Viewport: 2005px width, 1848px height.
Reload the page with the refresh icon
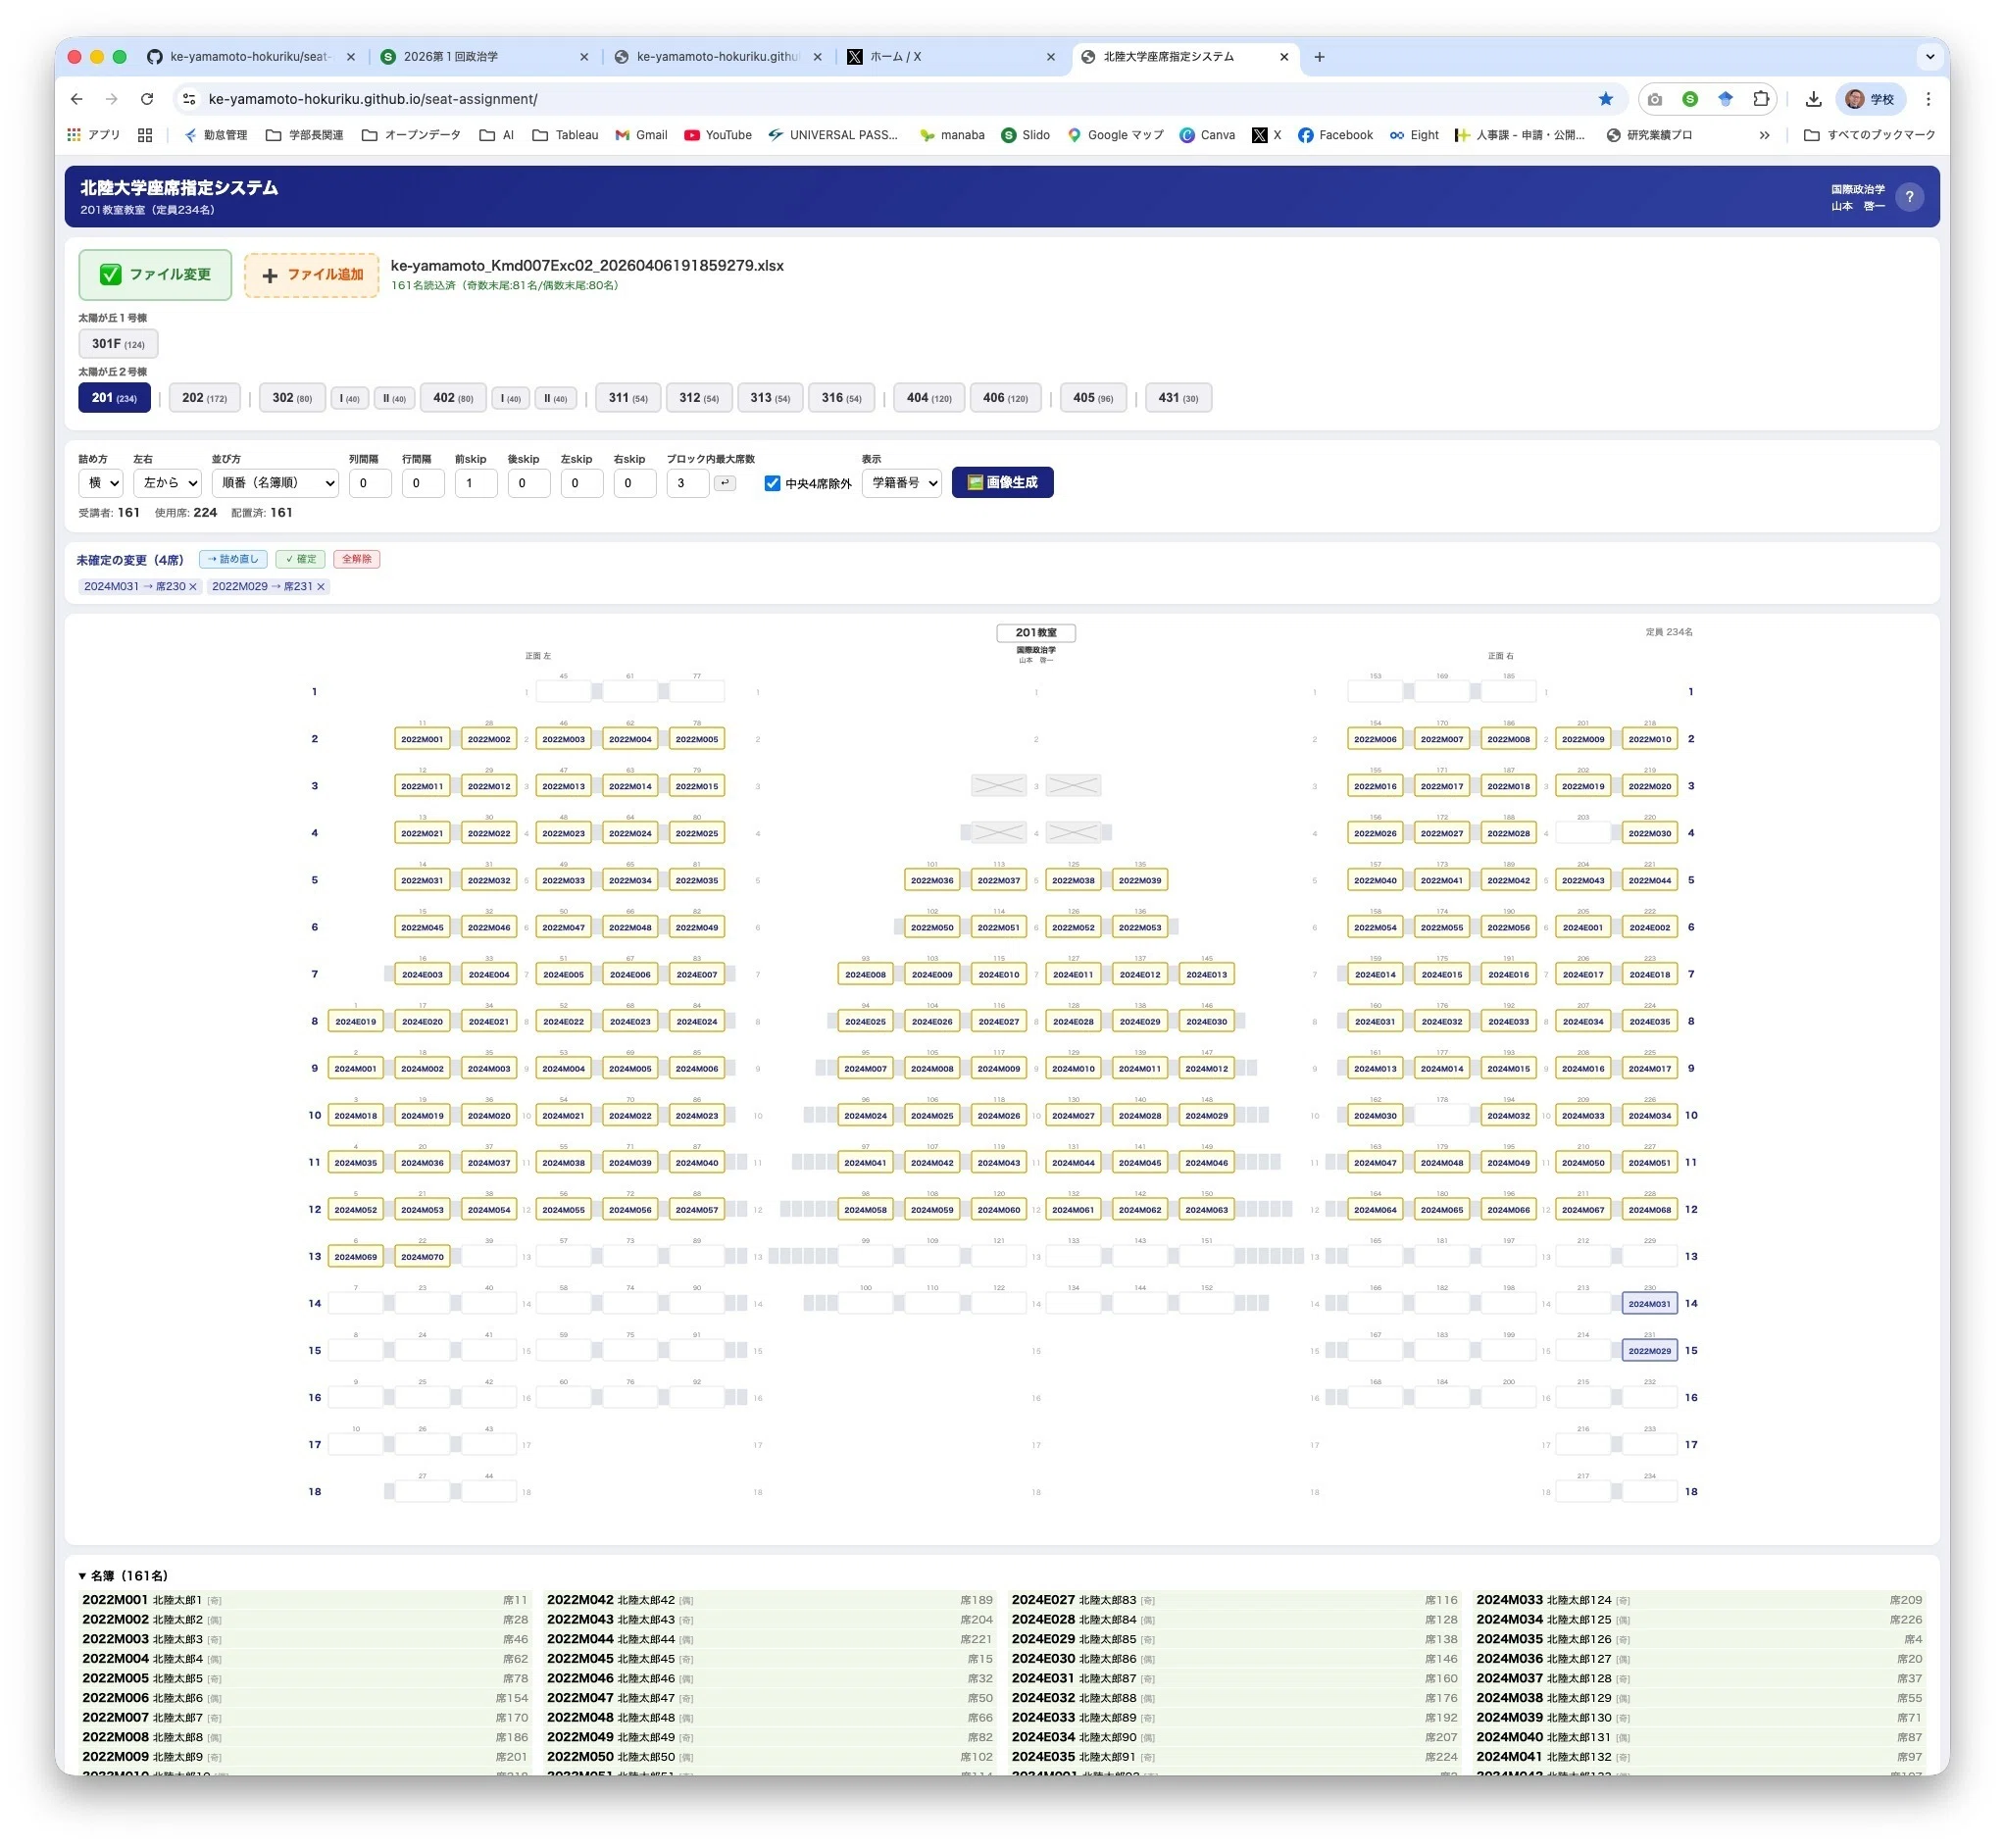[147, 99]
